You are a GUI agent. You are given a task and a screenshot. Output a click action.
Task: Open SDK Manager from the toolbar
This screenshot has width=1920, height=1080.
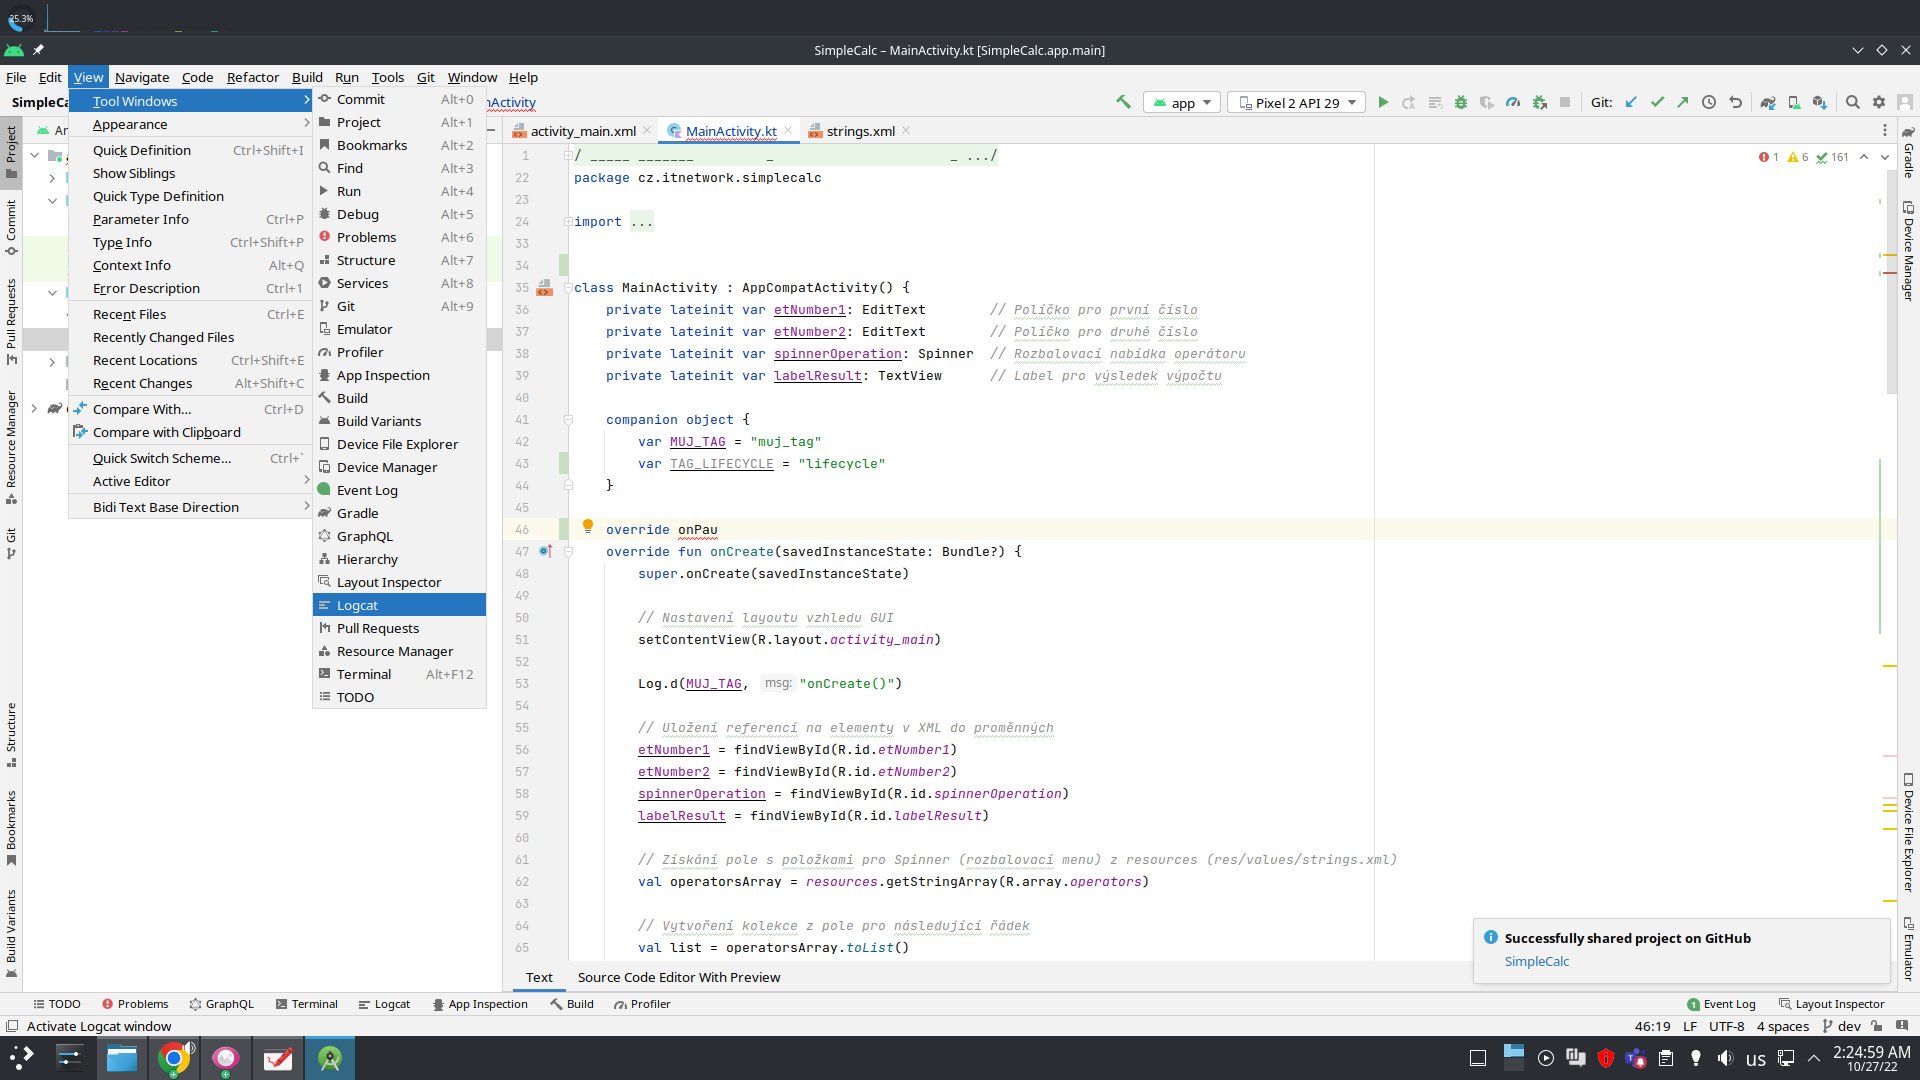[1822, 102]
